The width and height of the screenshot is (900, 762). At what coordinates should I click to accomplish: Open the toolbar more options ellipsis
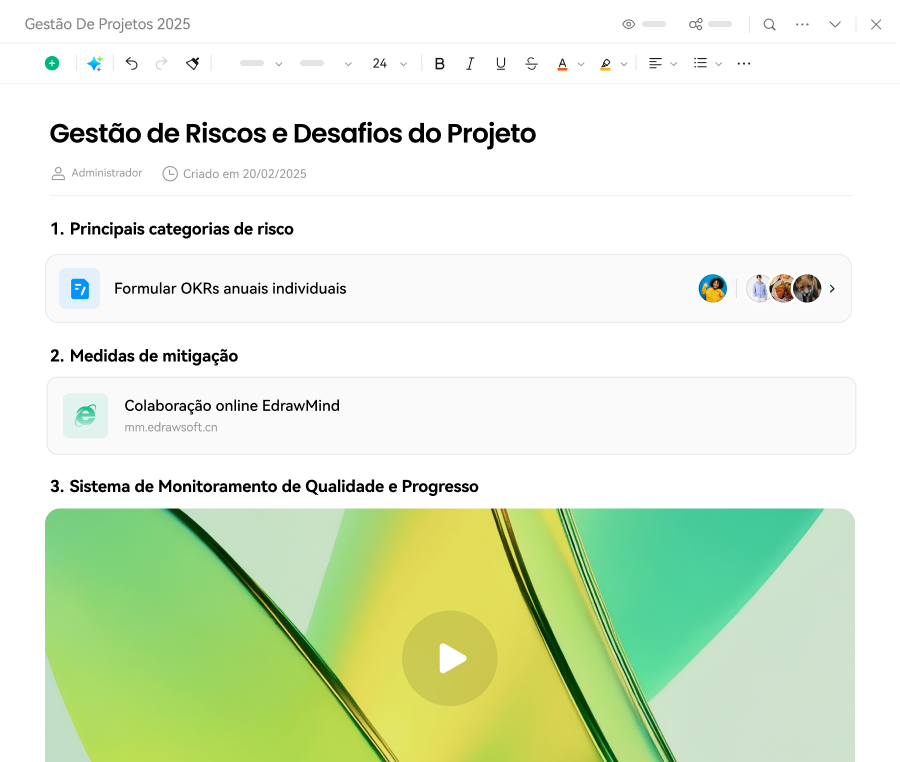[744, 63]
